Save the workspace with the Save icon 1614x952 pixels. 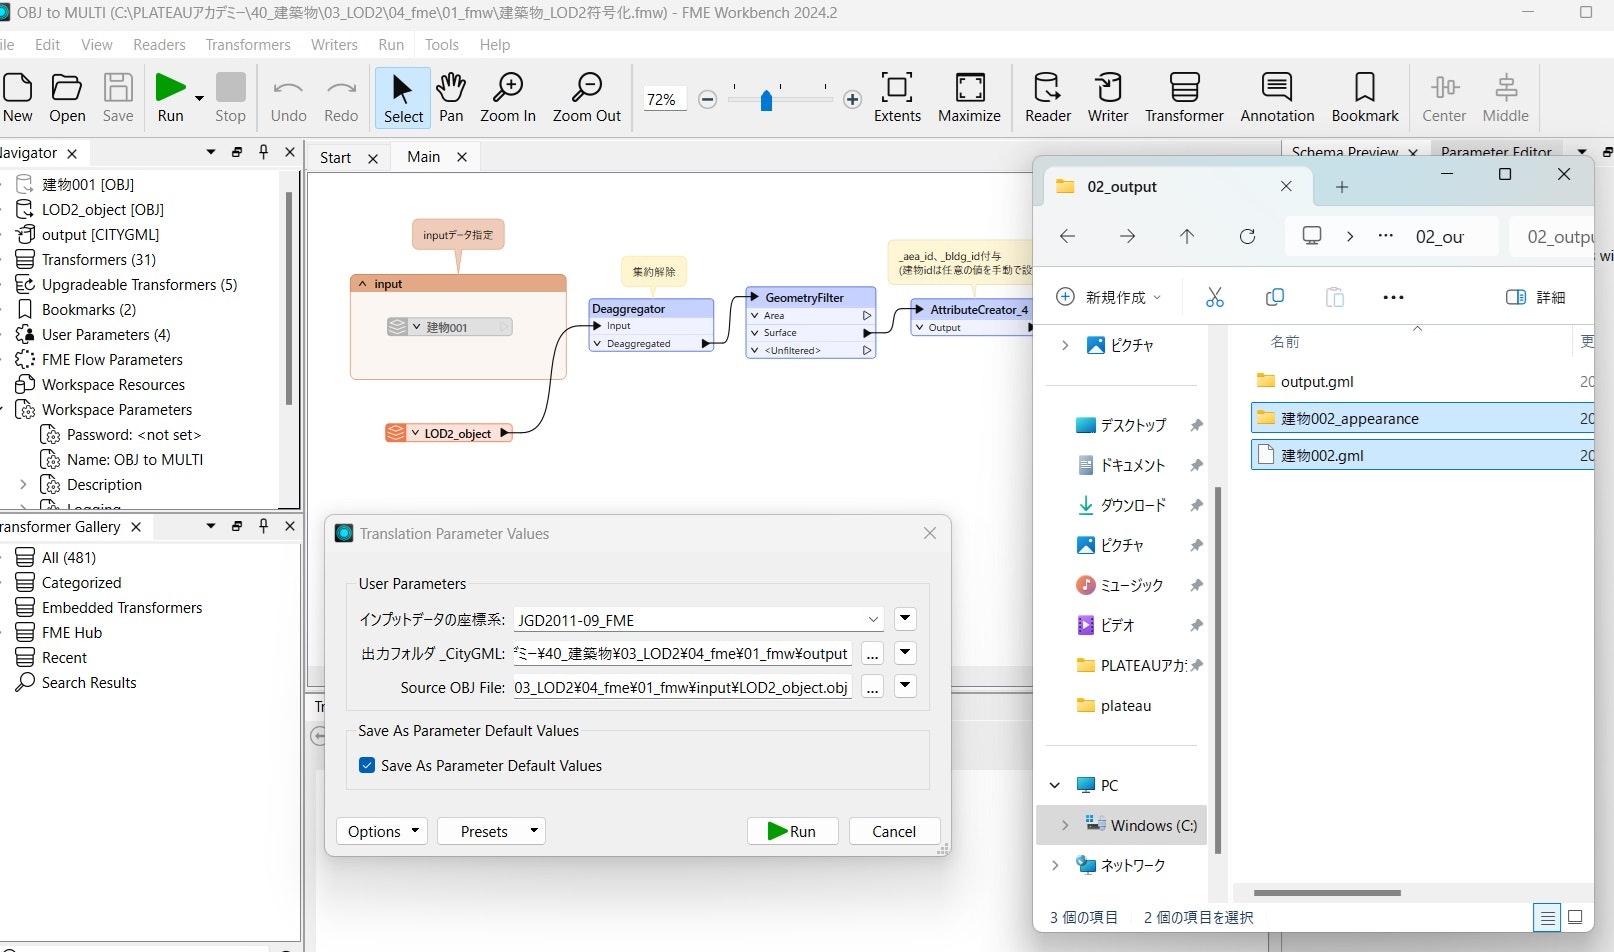[118, 98]
